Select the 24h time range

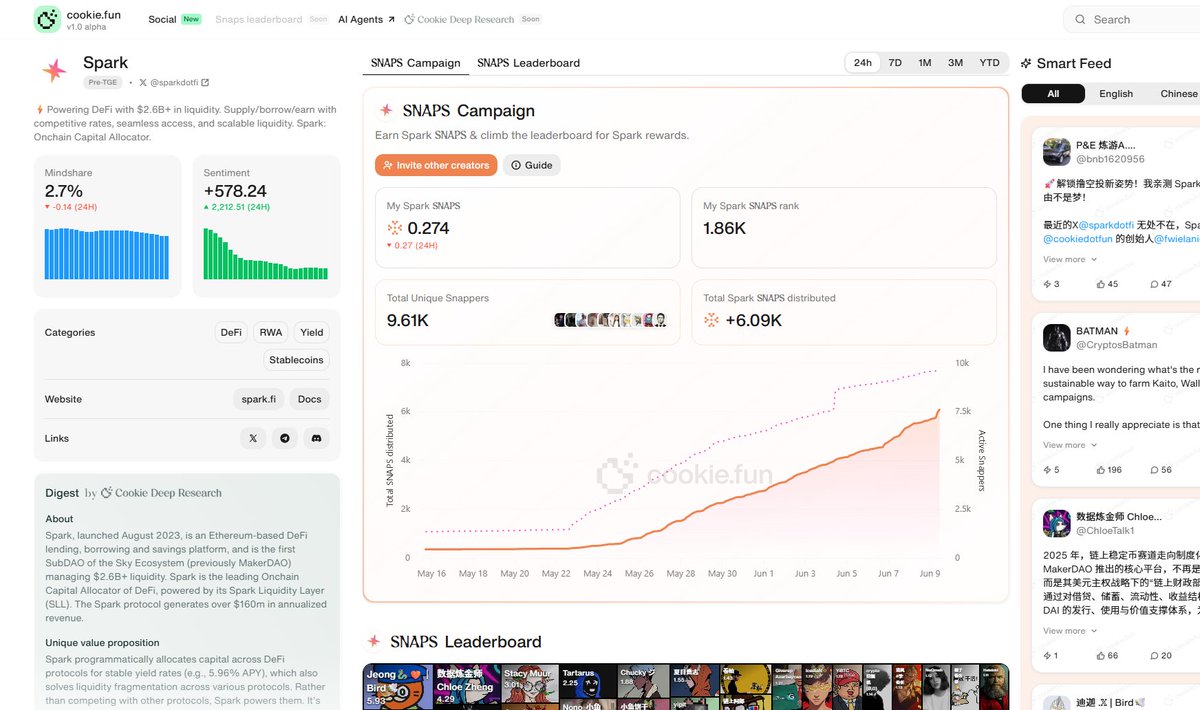(x=862, y=63)
